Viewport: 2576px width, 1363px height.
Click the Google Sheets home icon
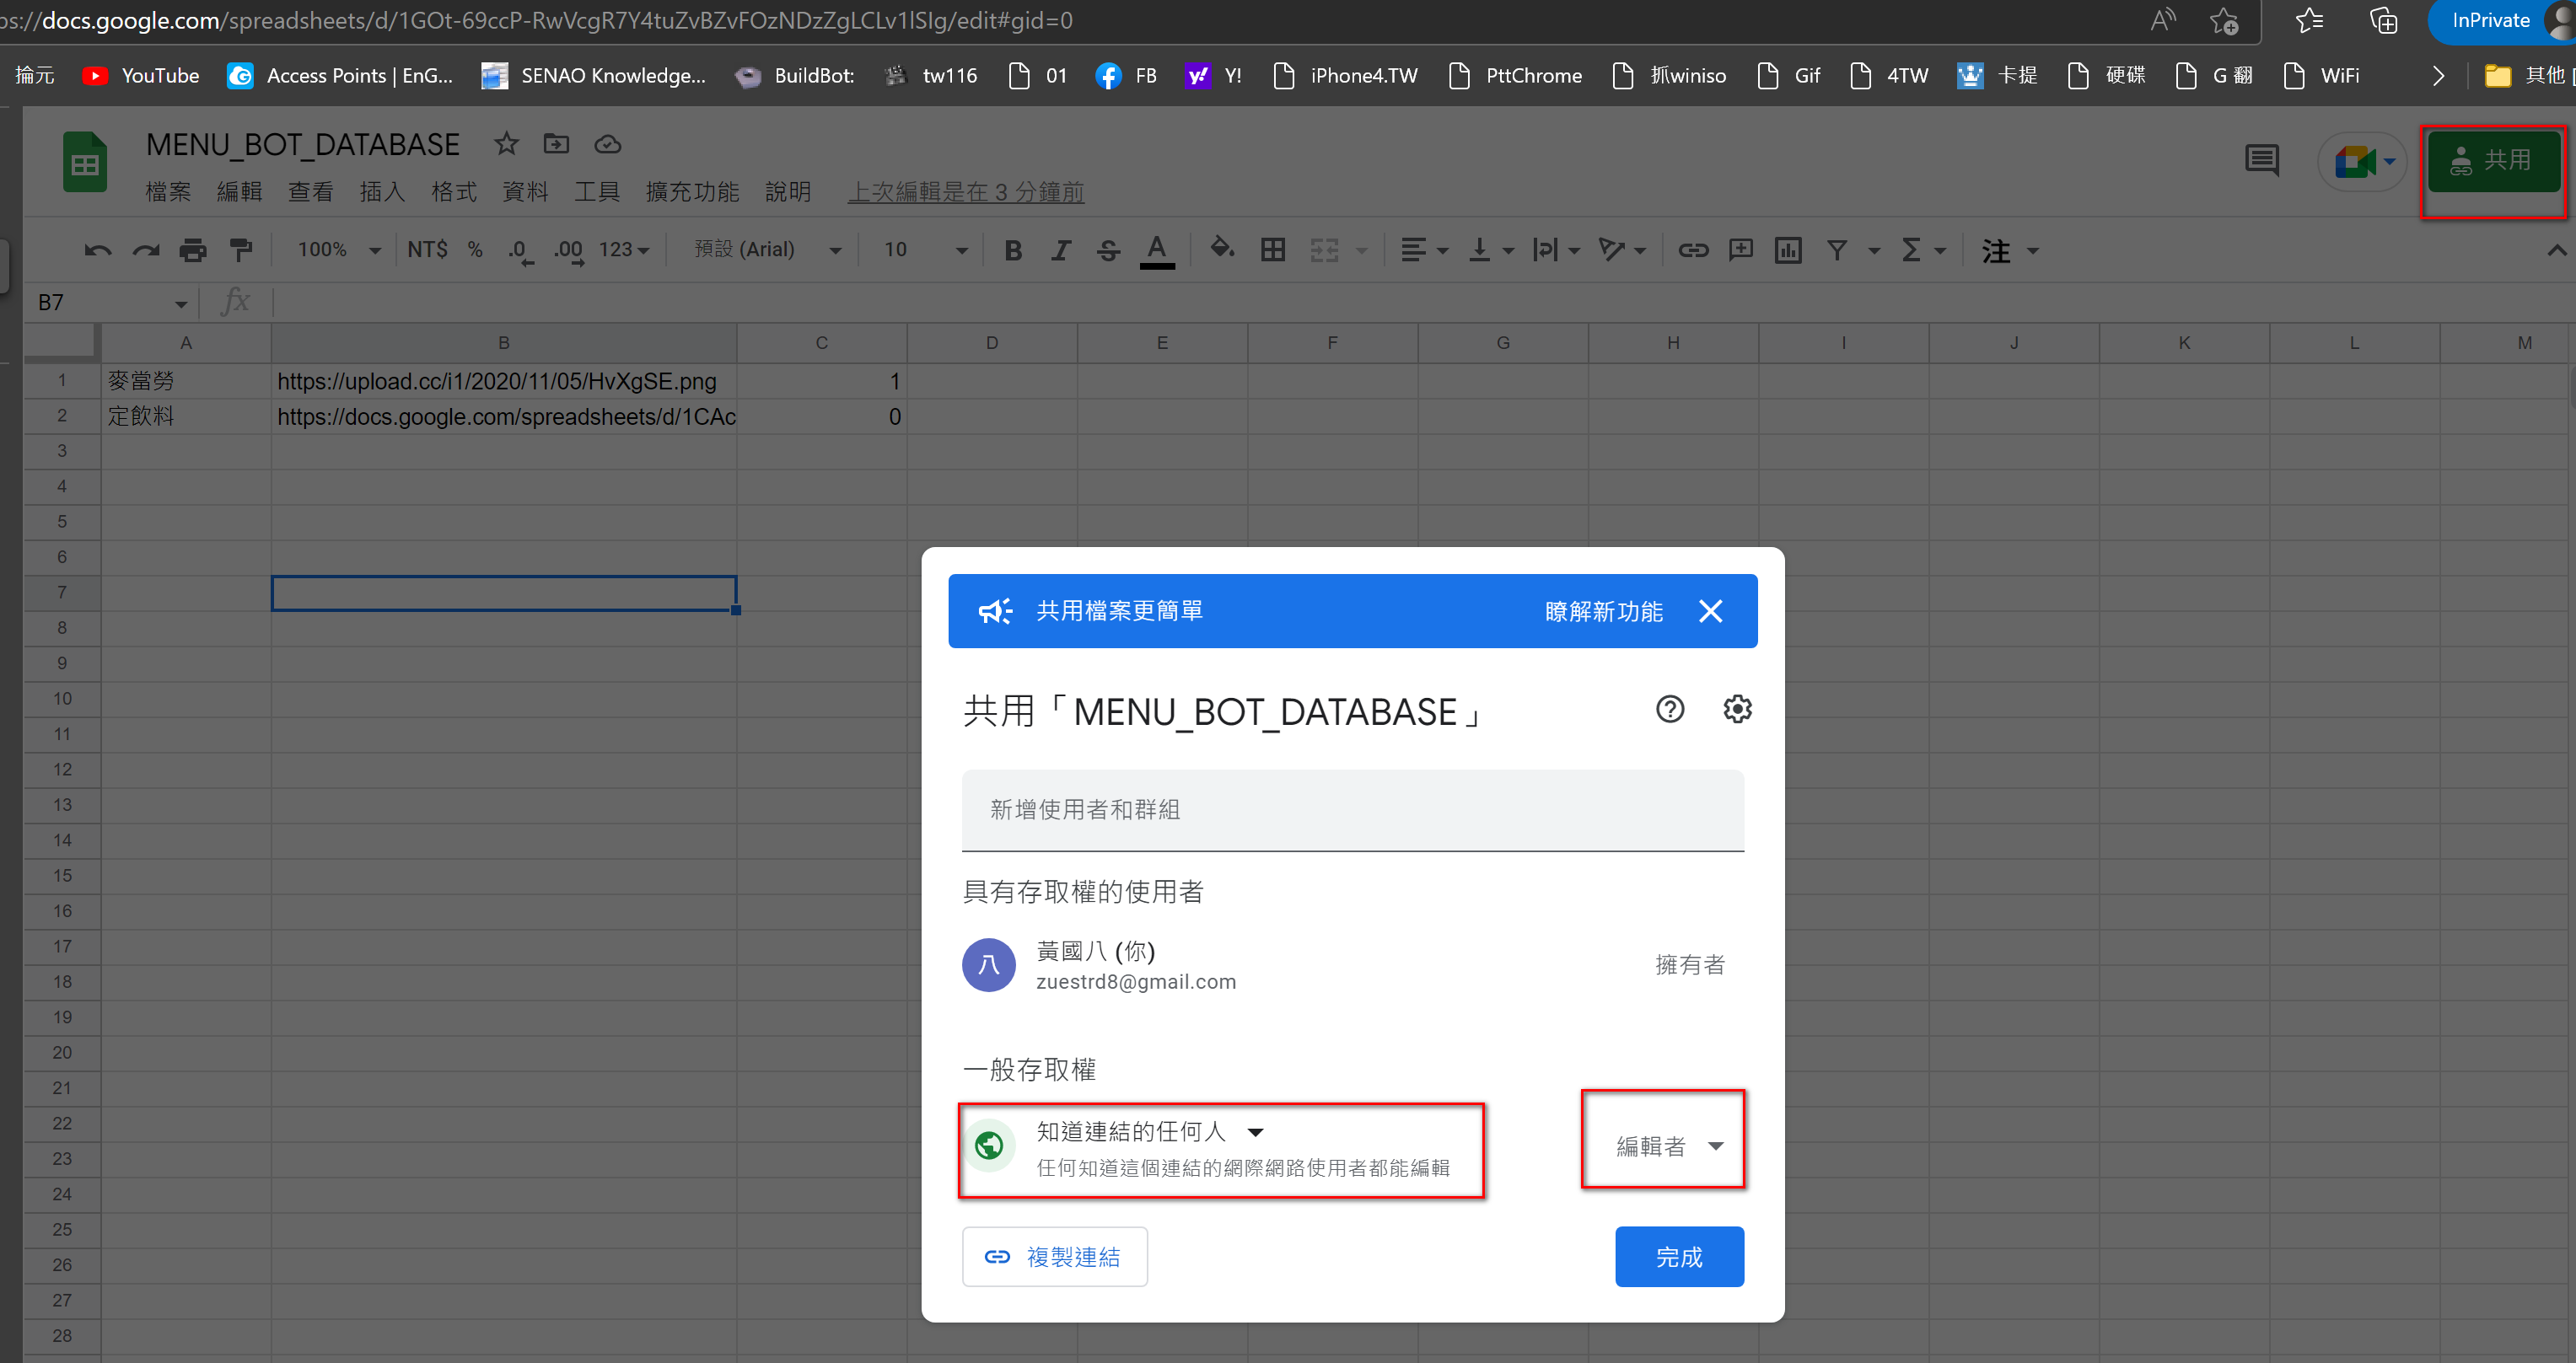pyautogui.click(x=85, y=162)
